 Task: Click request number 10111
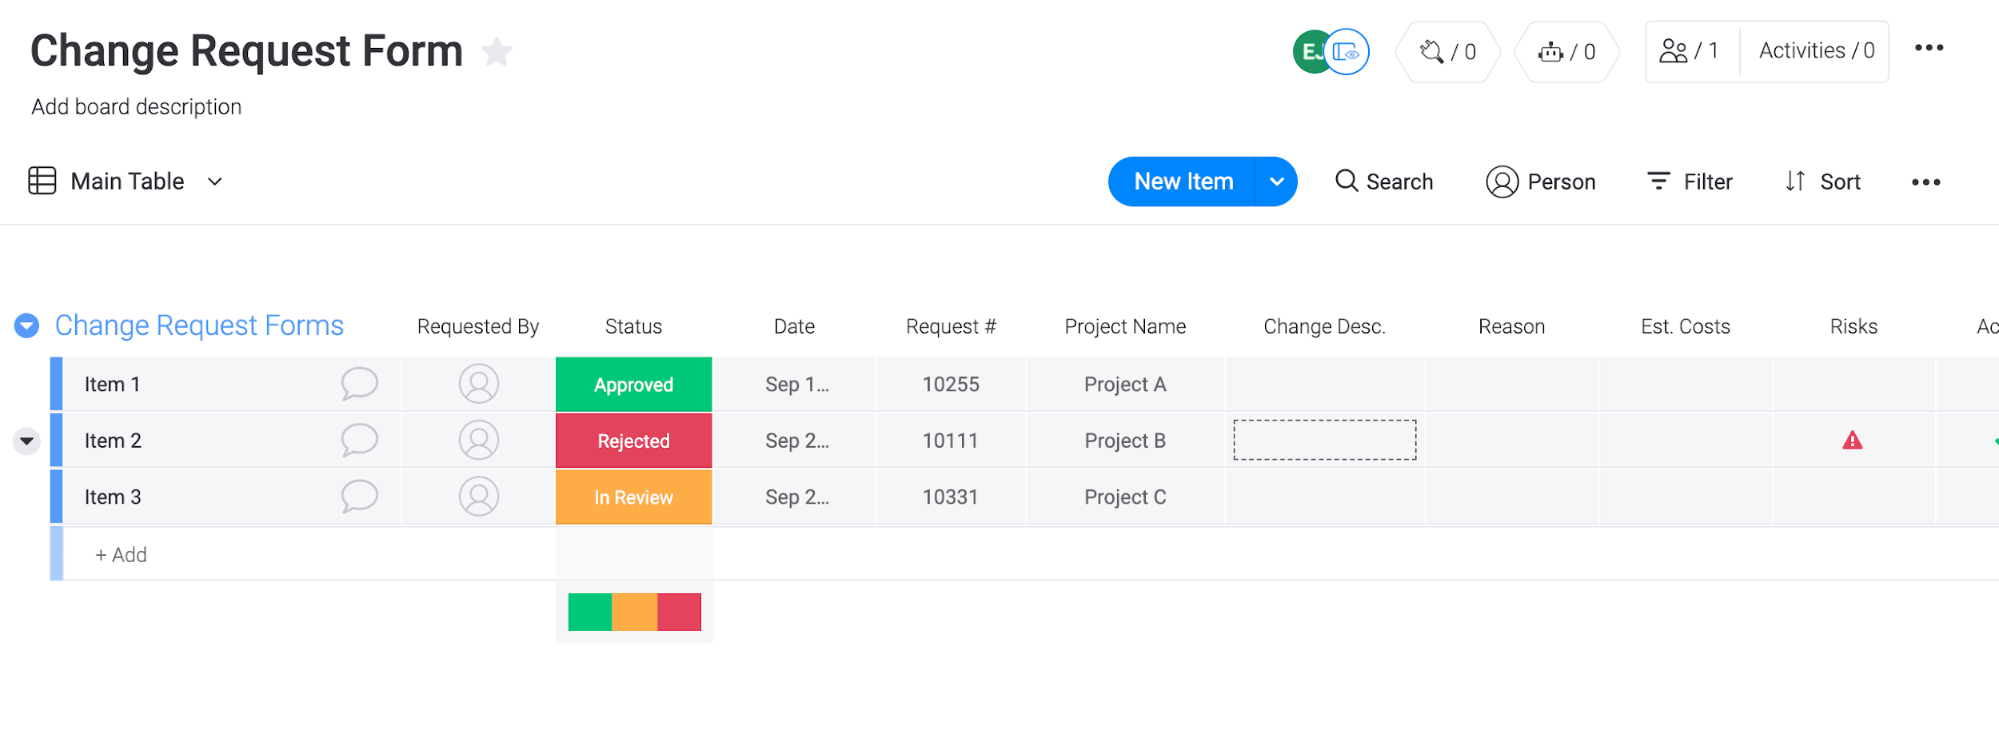pos(951,441)
